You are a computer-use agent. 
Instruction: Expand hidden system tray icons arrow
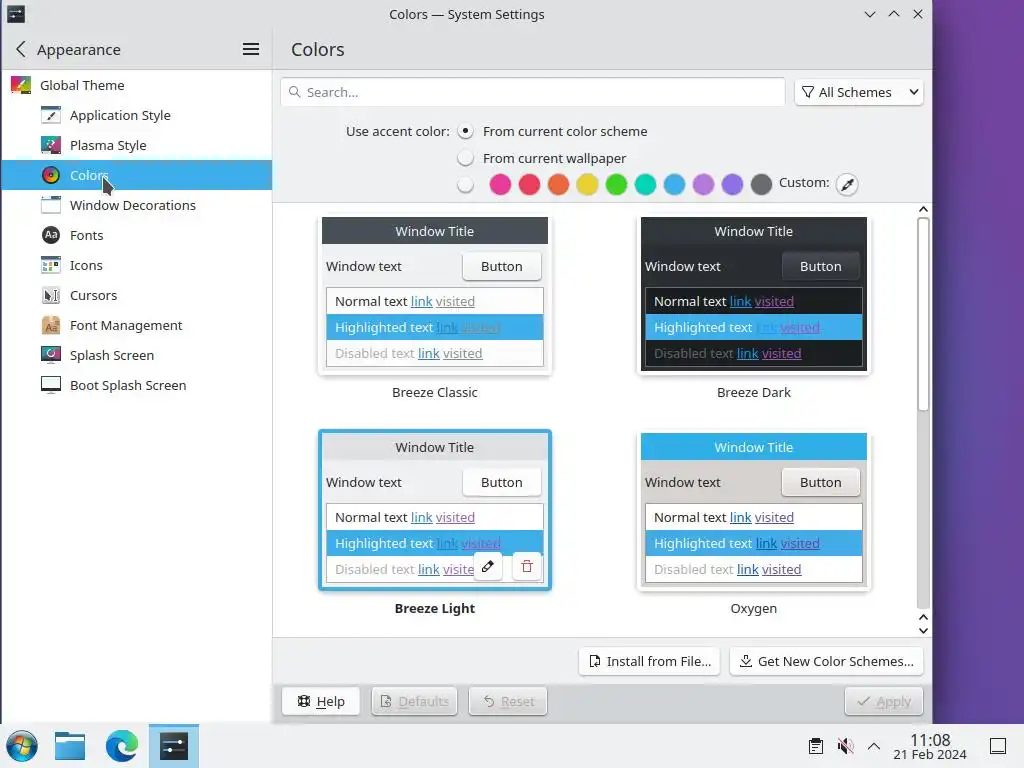coord(874,746)
